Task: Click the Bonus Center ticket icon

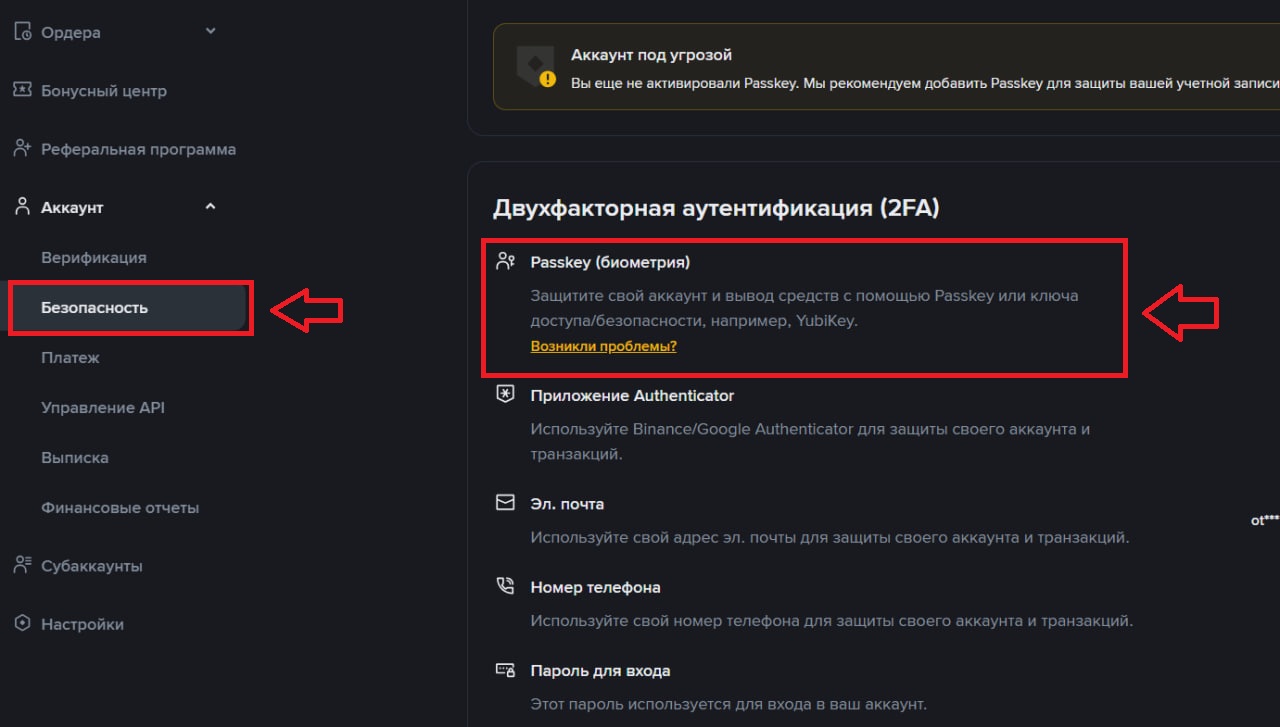Action: point(22,90)
